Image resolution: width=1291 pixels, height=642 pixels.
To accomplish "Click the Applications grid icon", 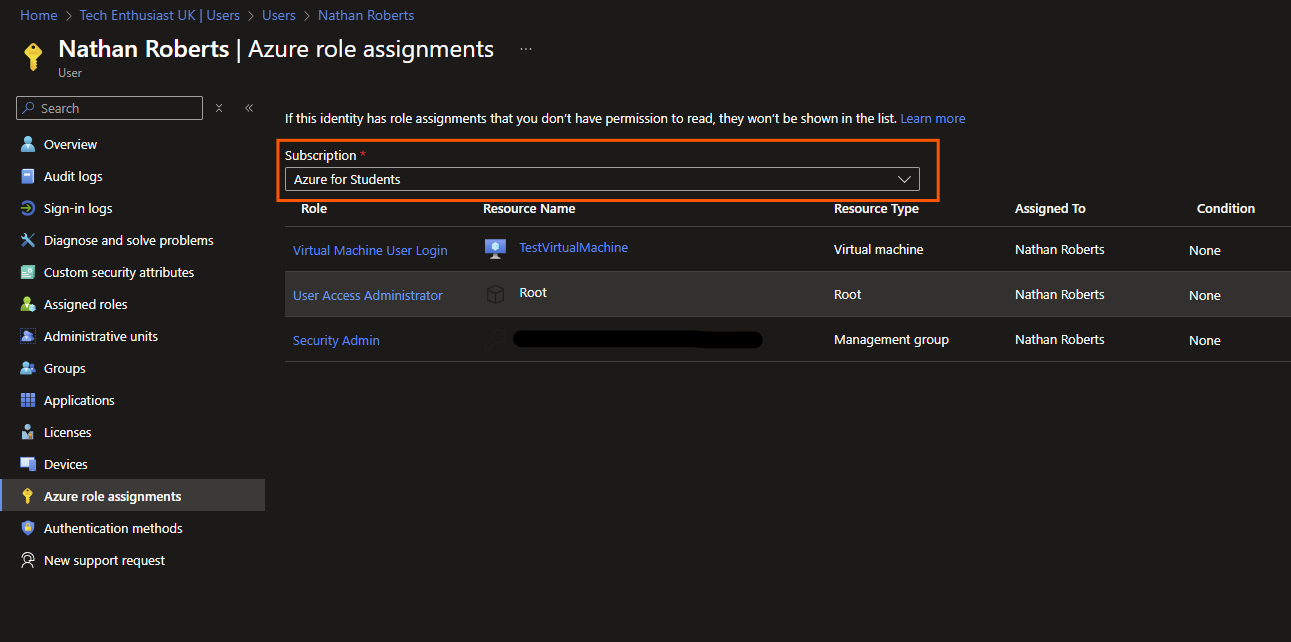I will coord(28,400).
